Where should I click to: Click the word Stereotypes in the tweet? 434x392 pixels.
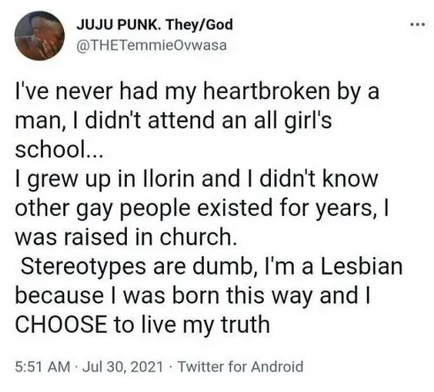[84, 268]
